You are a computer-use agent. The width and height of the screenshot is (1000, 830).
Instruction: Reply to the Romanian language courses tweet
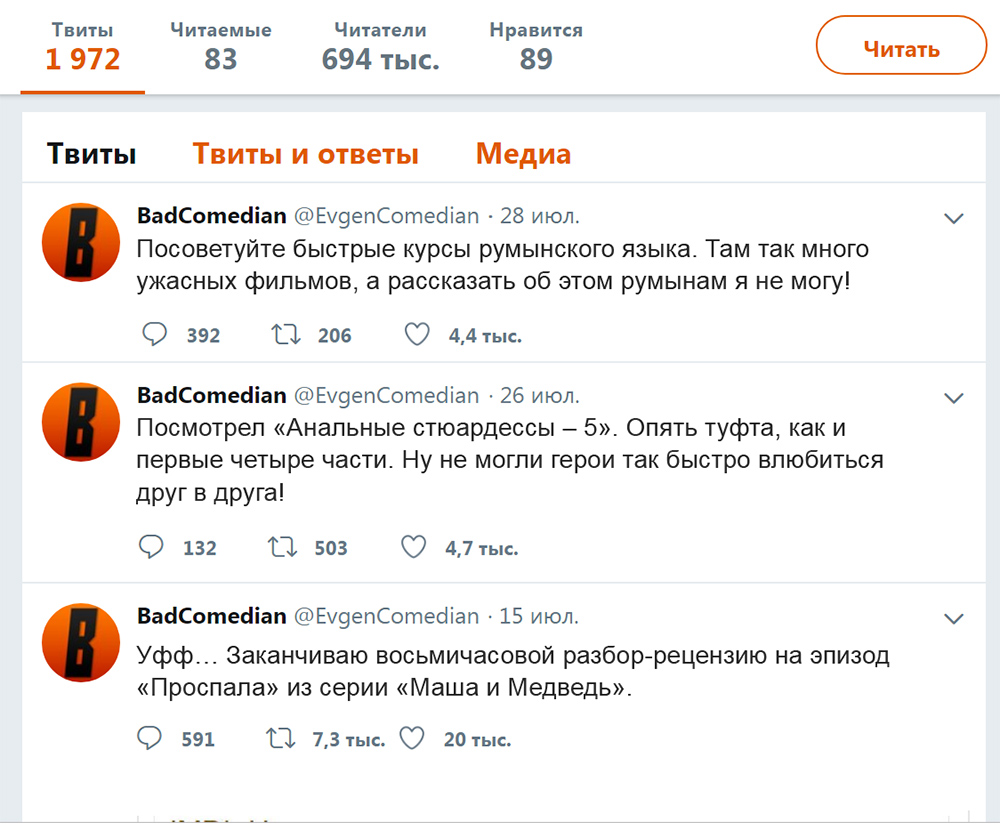click(155, 335)
